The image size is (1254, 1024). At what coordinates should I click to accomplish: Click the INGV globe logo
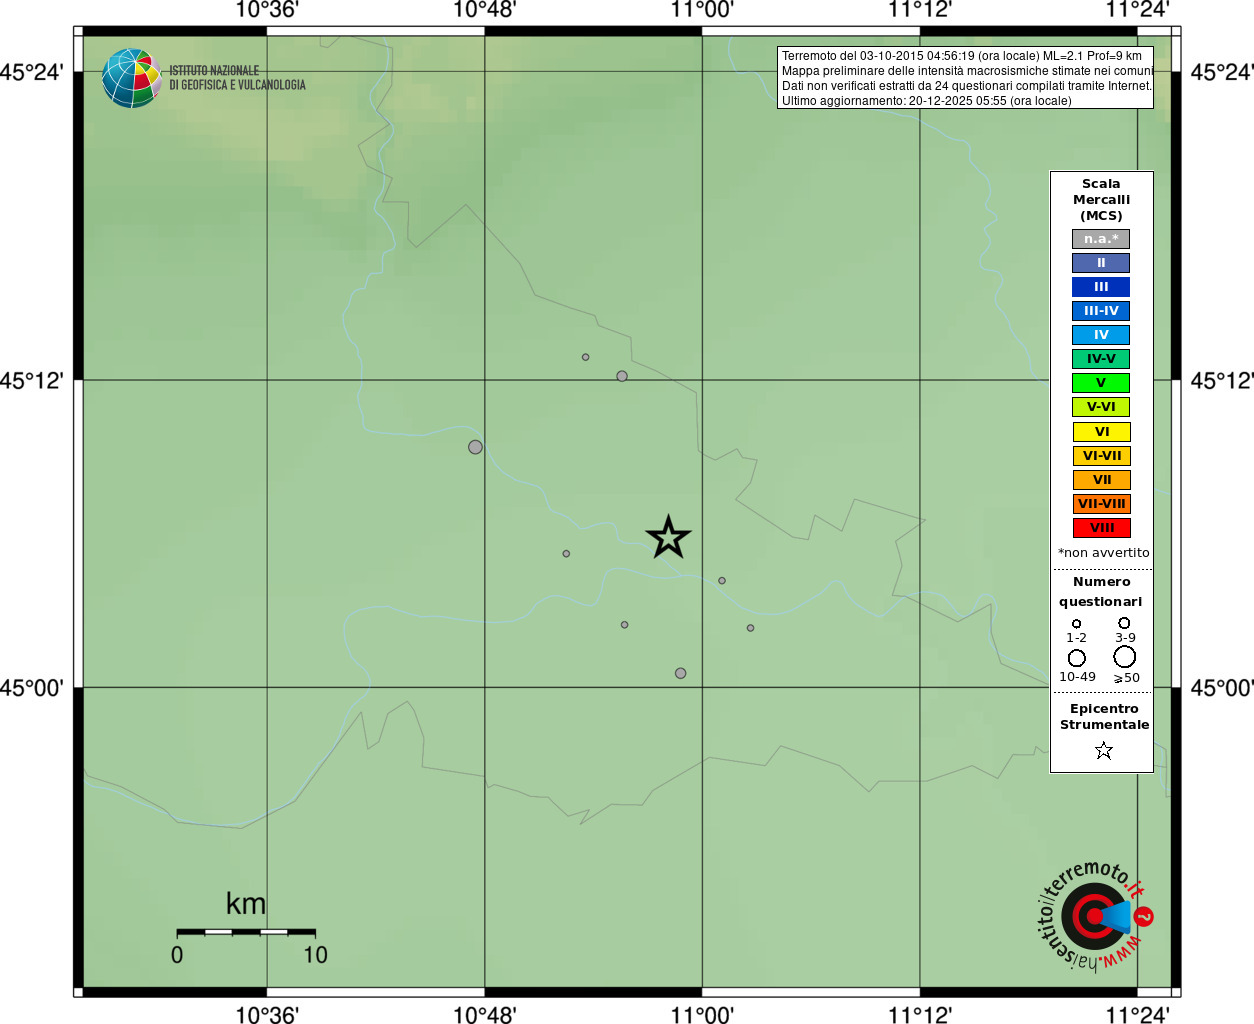point(131,78)
